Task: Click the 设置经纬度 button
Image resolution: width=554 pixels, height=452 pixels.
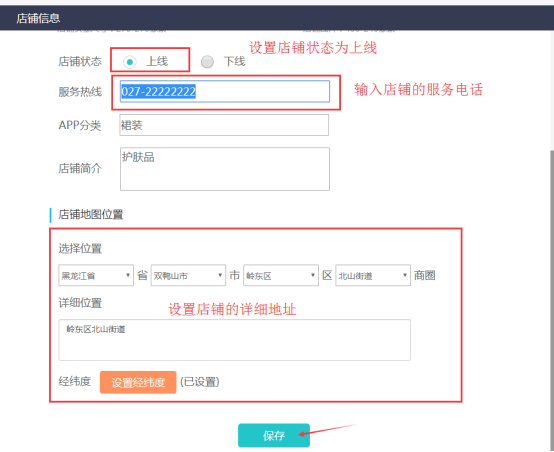Action: [x=138, y=382]
